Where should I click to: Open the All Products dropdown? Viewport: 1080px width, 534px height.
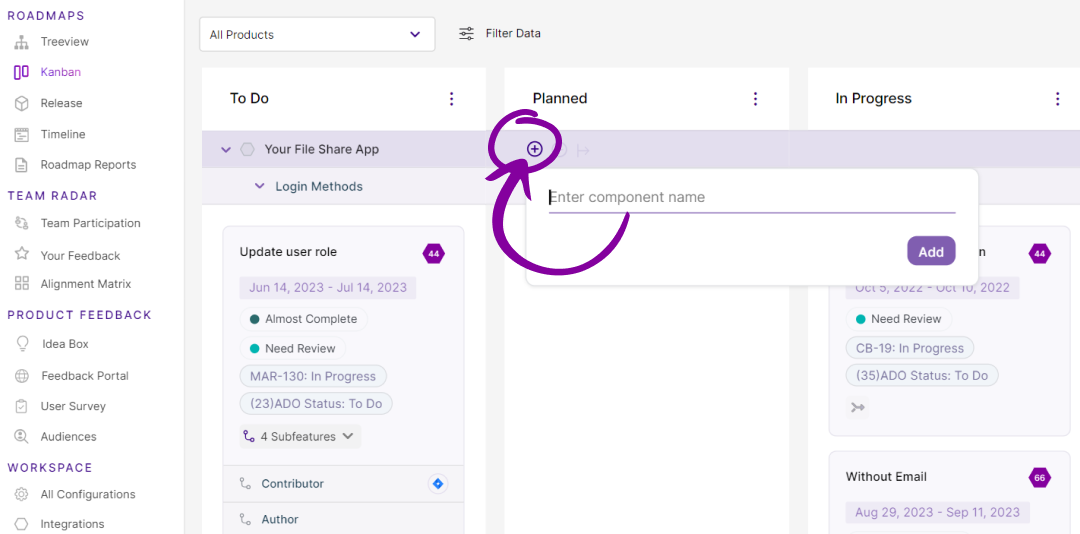[x=316, y=34]
